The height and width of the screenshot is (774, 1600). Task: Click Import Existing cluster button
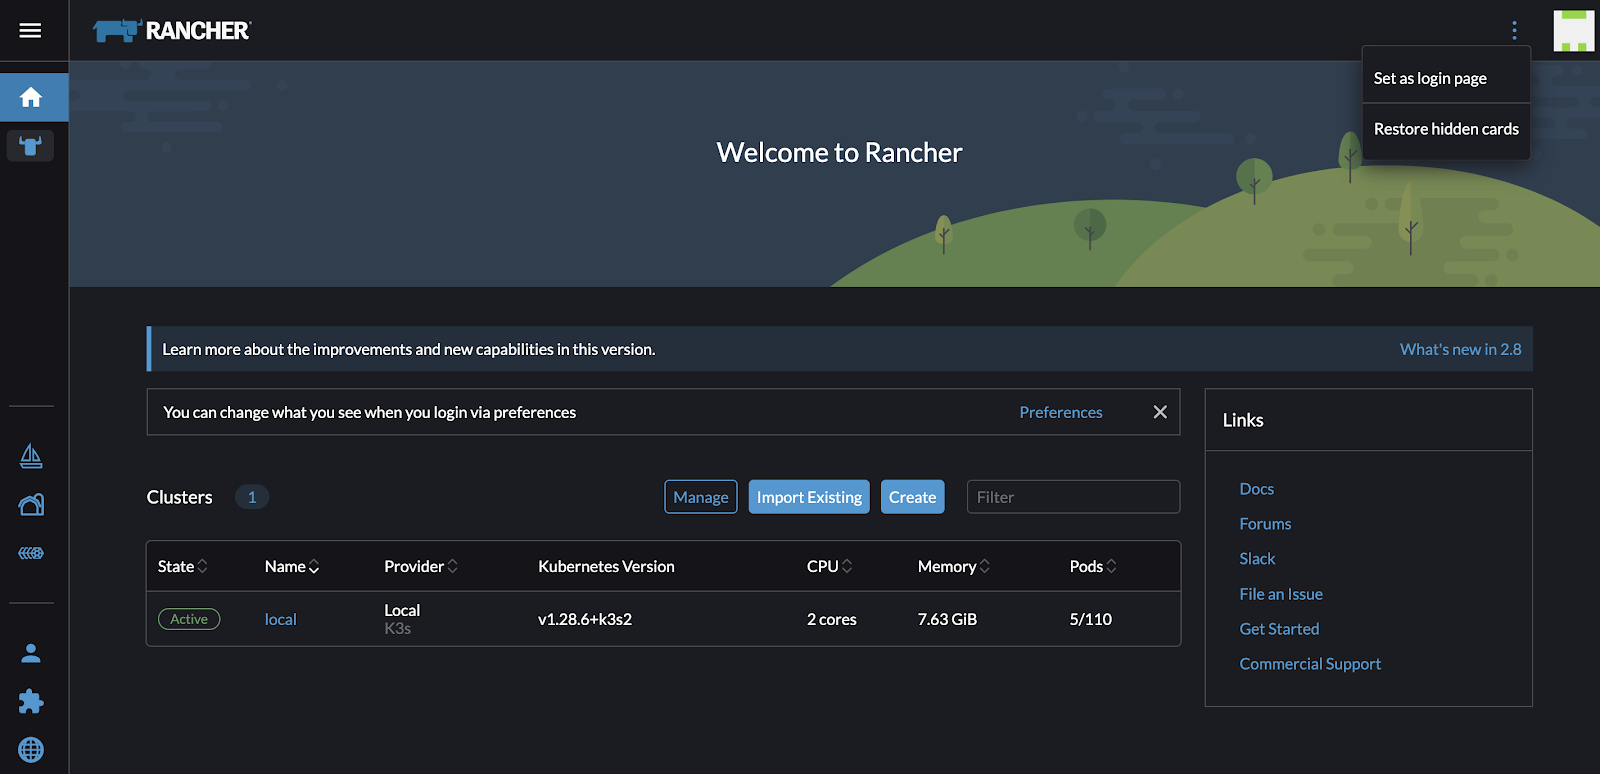pyautogui.click(x=809, y=497)
